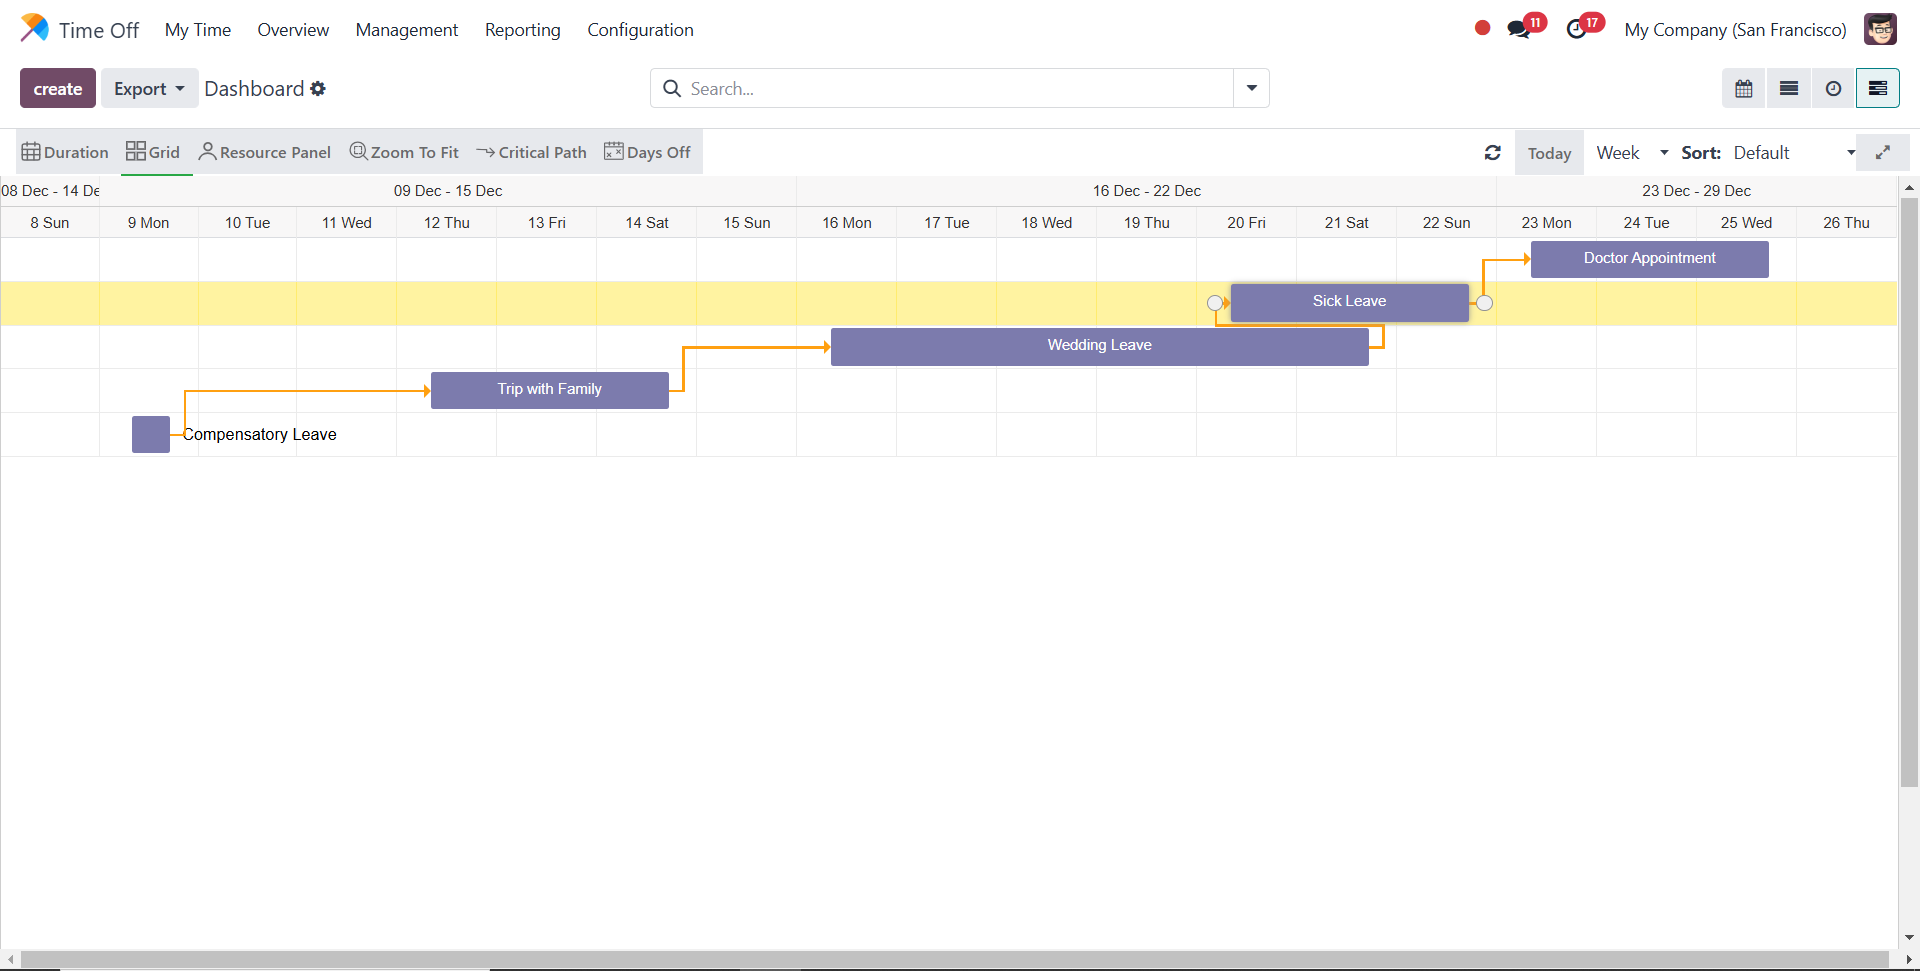Image resolution: width=1920 pixels, height=971 pixels.
Task: Switch to calendar view icon
Action: 1743,89
